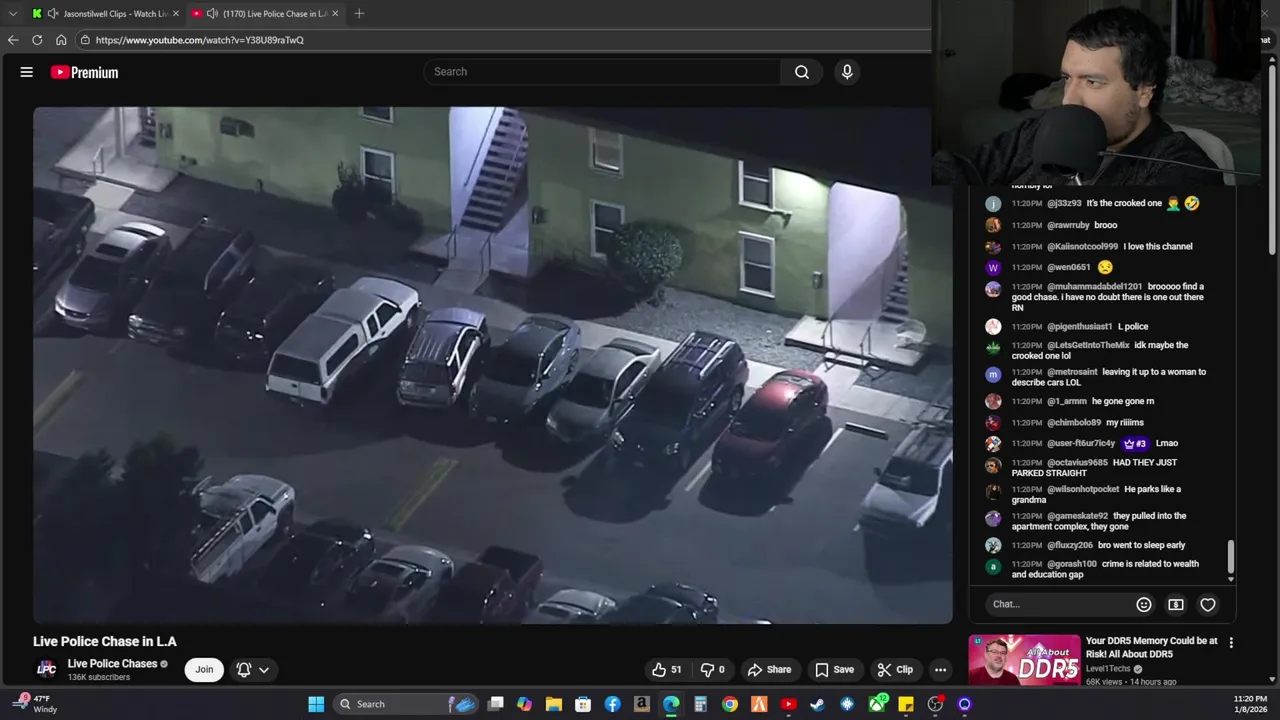This screenshot has width=1280, height=720.
Task: Click the DDR5 recommended video thumbnail
Action: 1024,660
